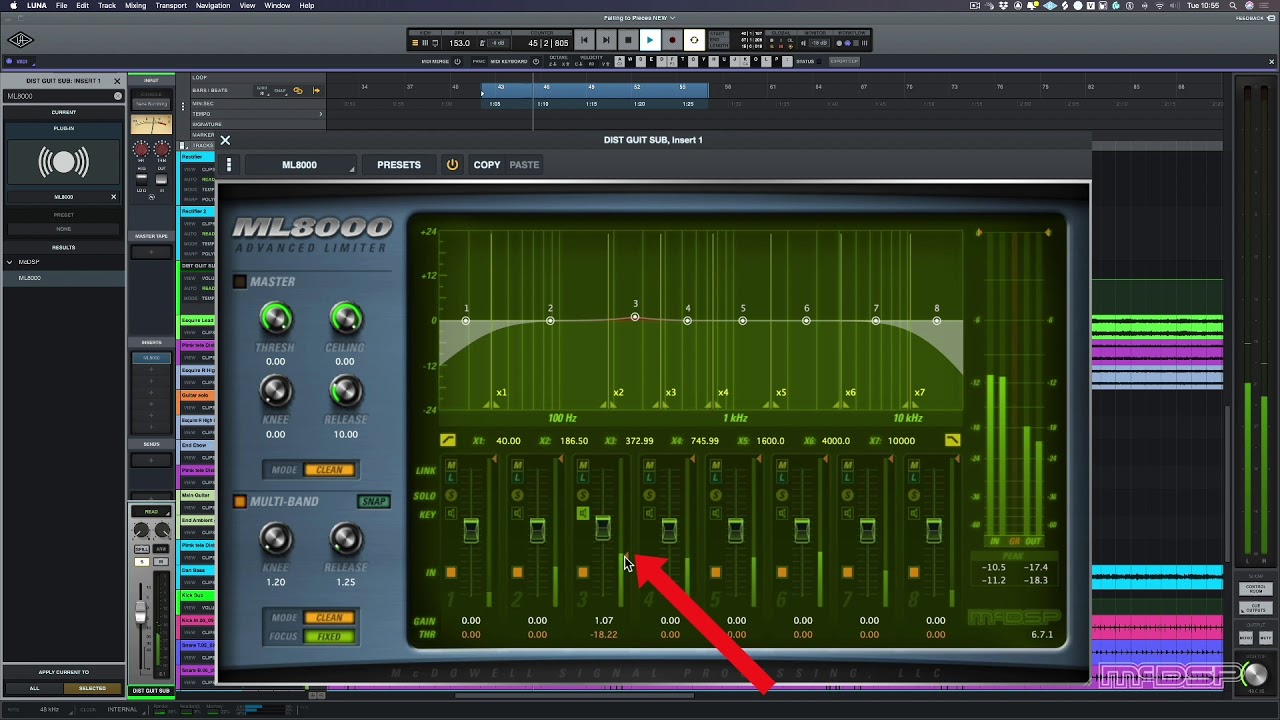
Task: Toggle the loop cycle button in transport
Action: (x=694, y=40)
